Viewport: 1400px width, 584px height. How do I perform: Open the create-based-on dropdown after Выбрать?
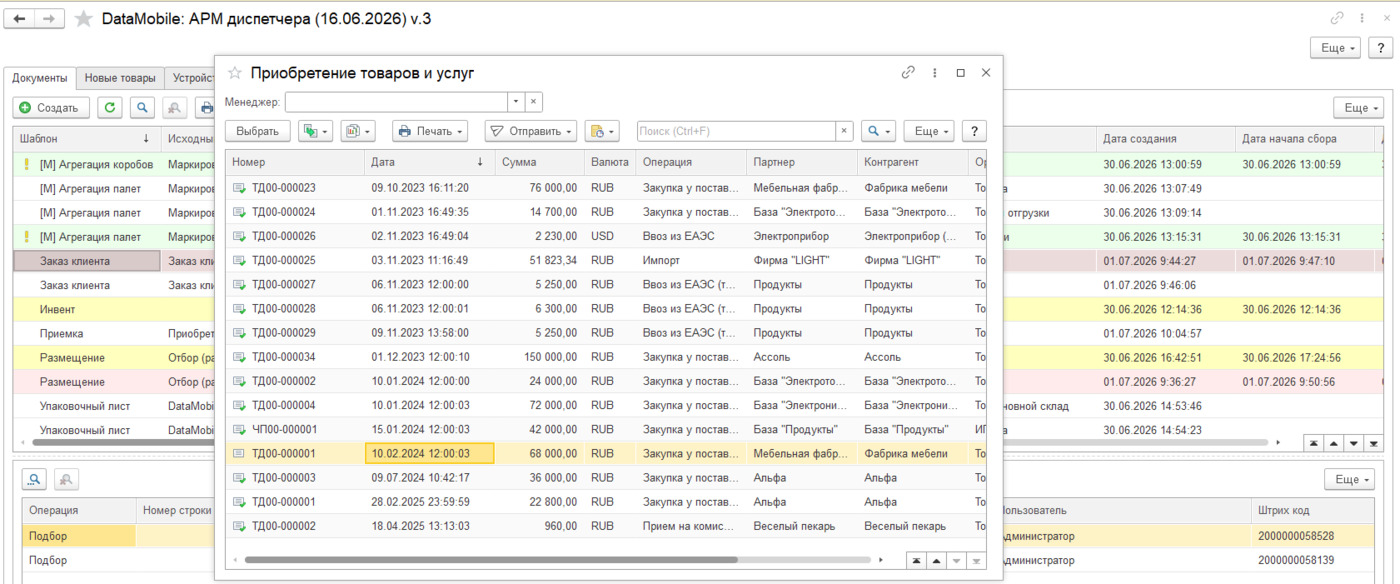click(x=315, y=131)
